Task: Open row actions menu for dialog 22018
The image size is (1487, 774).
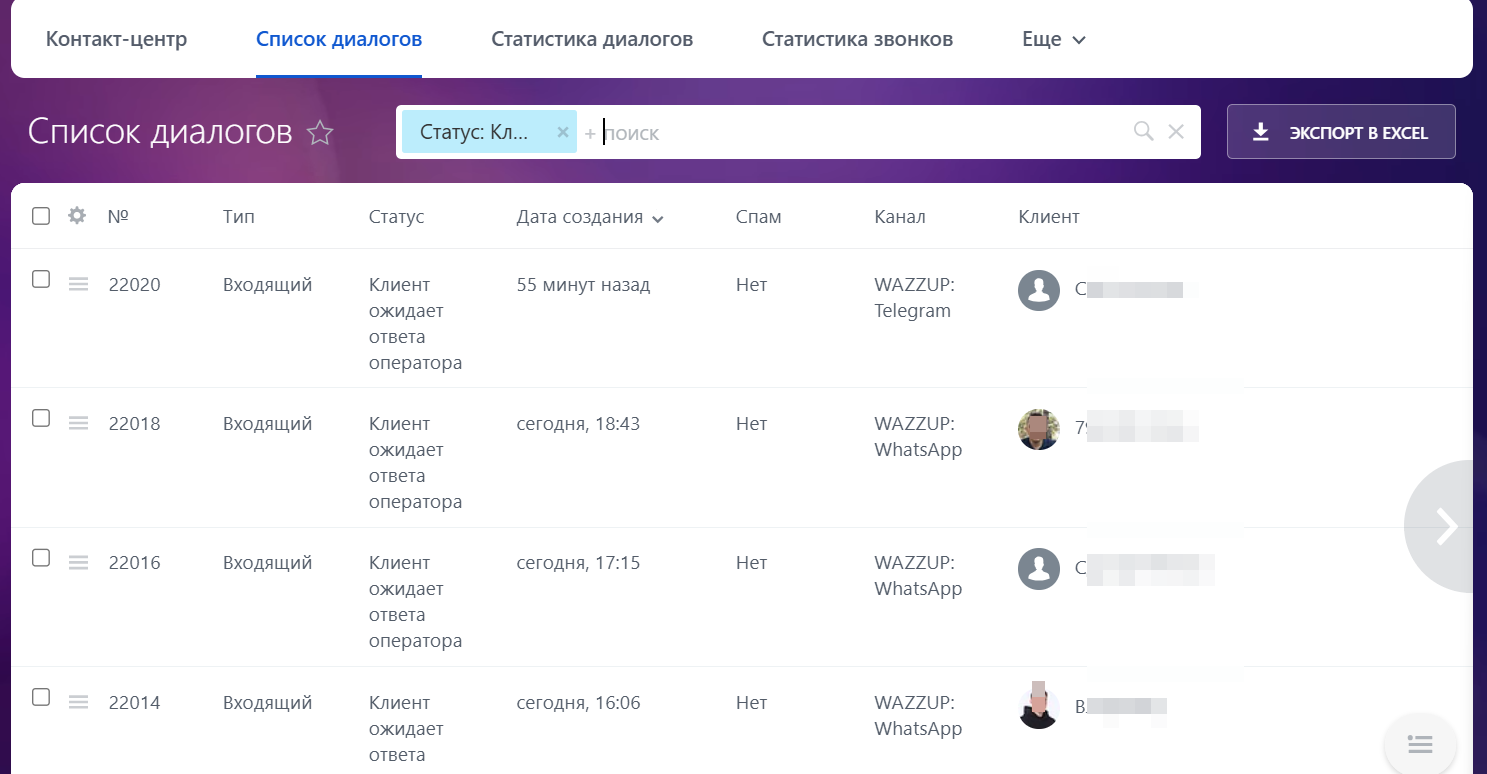Action: (x=78, y=424)
